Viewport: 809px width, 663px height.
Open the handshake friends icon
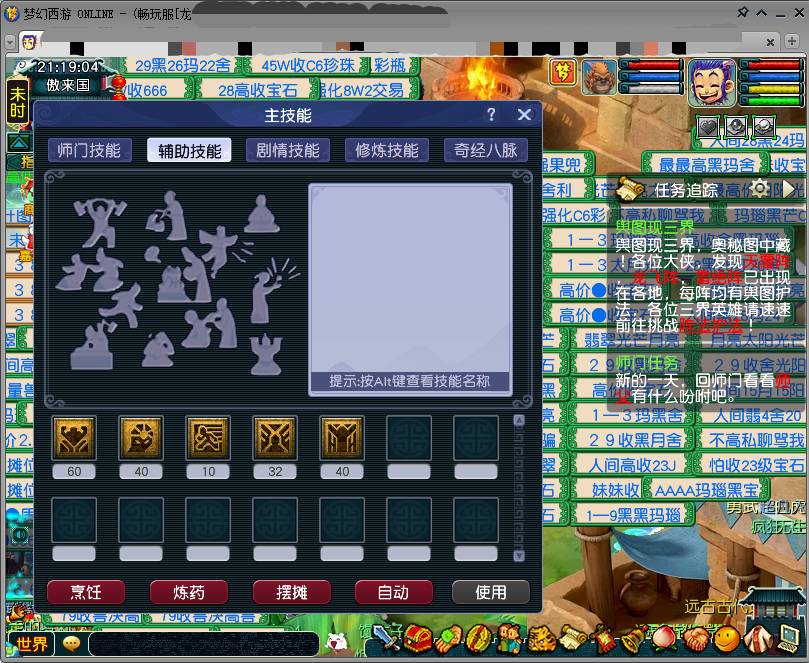695,640
